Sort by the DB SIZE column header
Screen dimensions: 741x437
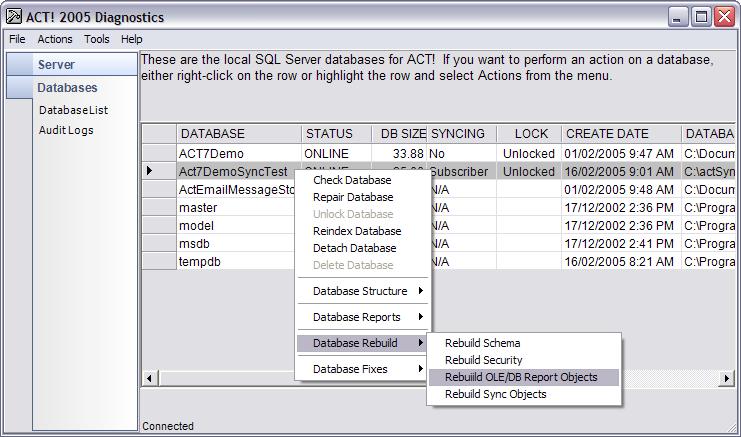click(x=399, y=134)
